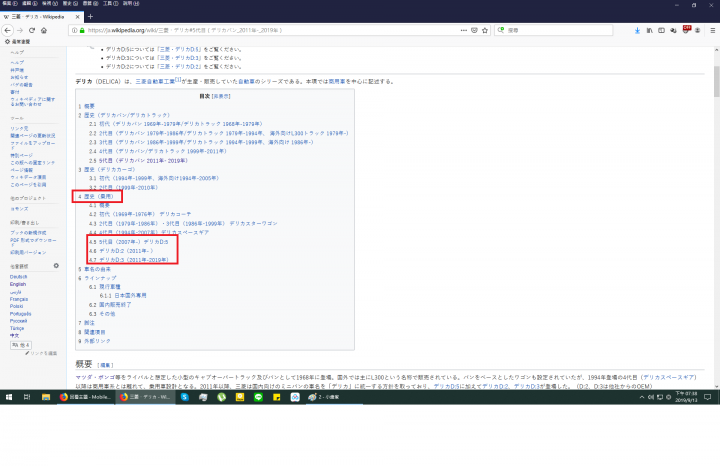Click the page vertical scrollbar thumb
720x466 pixels.
[x=716, y=82]
